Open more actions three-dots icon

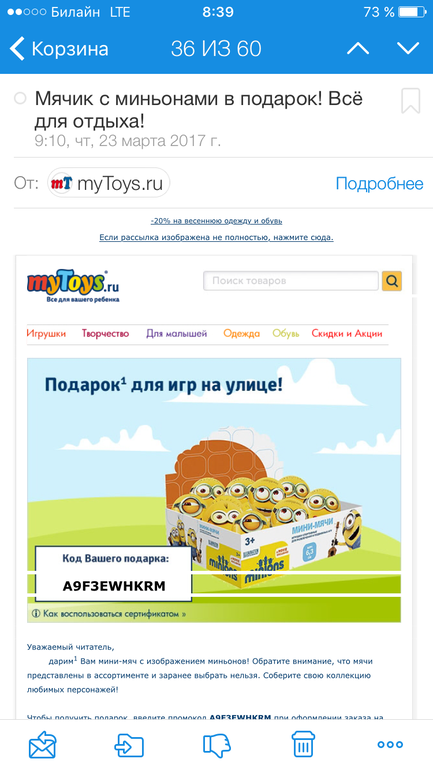[x=390, y=744]
